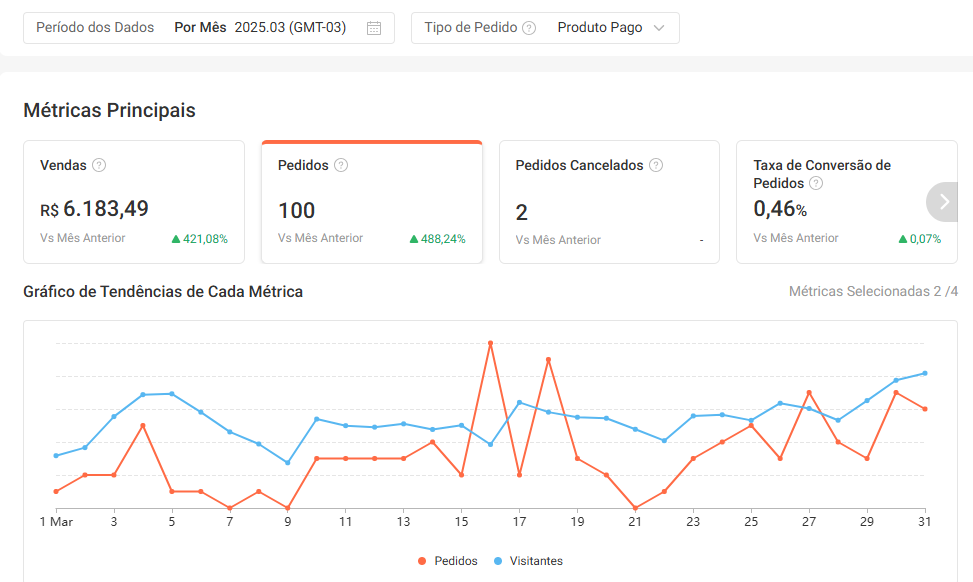Viewport: 973px width, 582px height.
Task: Click the Por Mês period label
Action: coord(200,28)
